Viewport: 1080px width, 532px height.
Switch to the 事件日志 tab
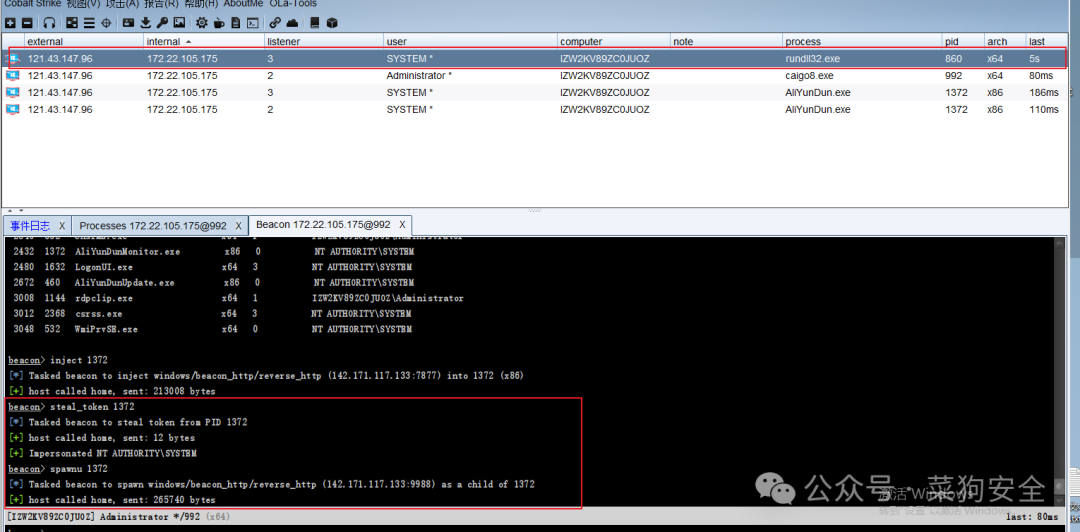pos(30,225)
